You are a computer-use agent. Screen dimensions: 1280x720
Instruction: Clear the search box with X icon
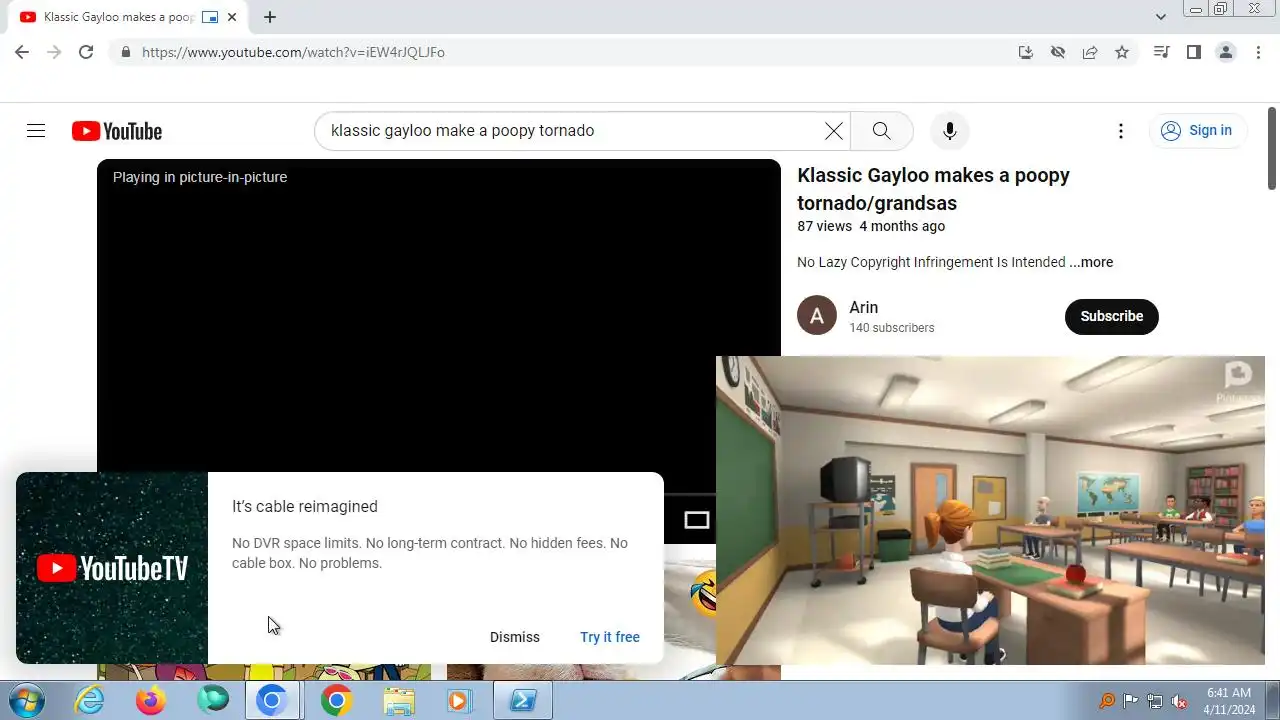tap(833, 131)
